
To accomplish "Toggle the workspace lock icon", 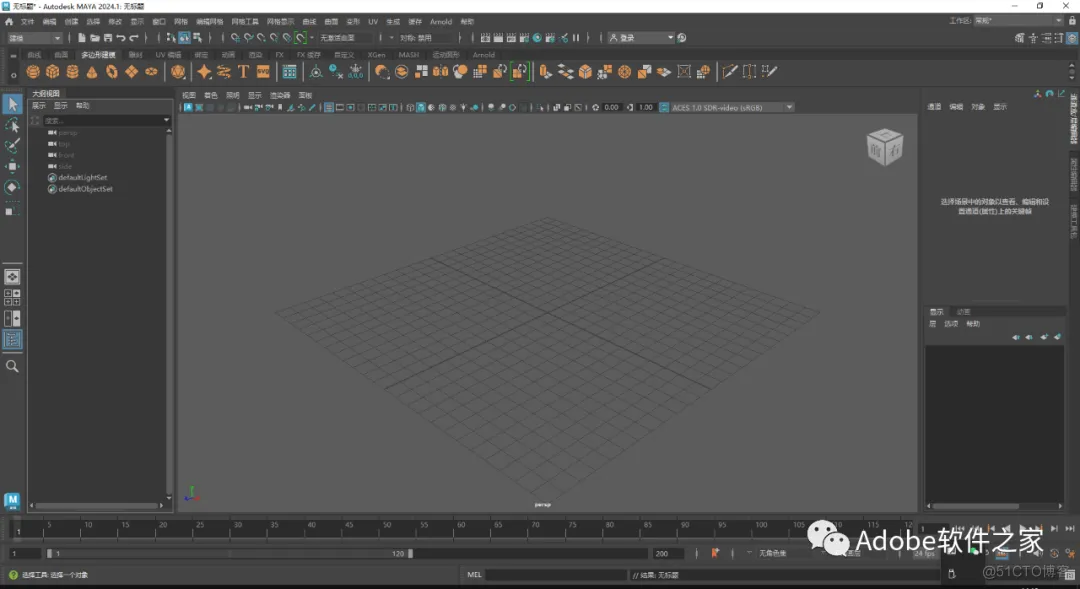I will [x=1072, y=21].
